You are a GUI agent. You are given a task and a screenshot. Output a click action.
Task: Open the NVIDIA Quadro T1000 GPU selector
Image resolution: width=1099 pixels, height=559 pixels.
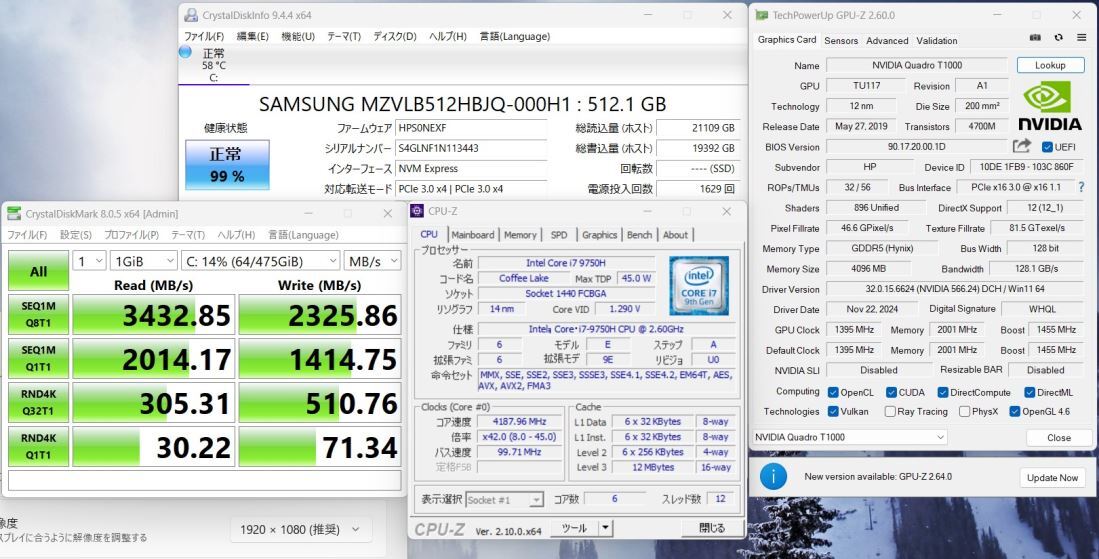tap(849, 437)
